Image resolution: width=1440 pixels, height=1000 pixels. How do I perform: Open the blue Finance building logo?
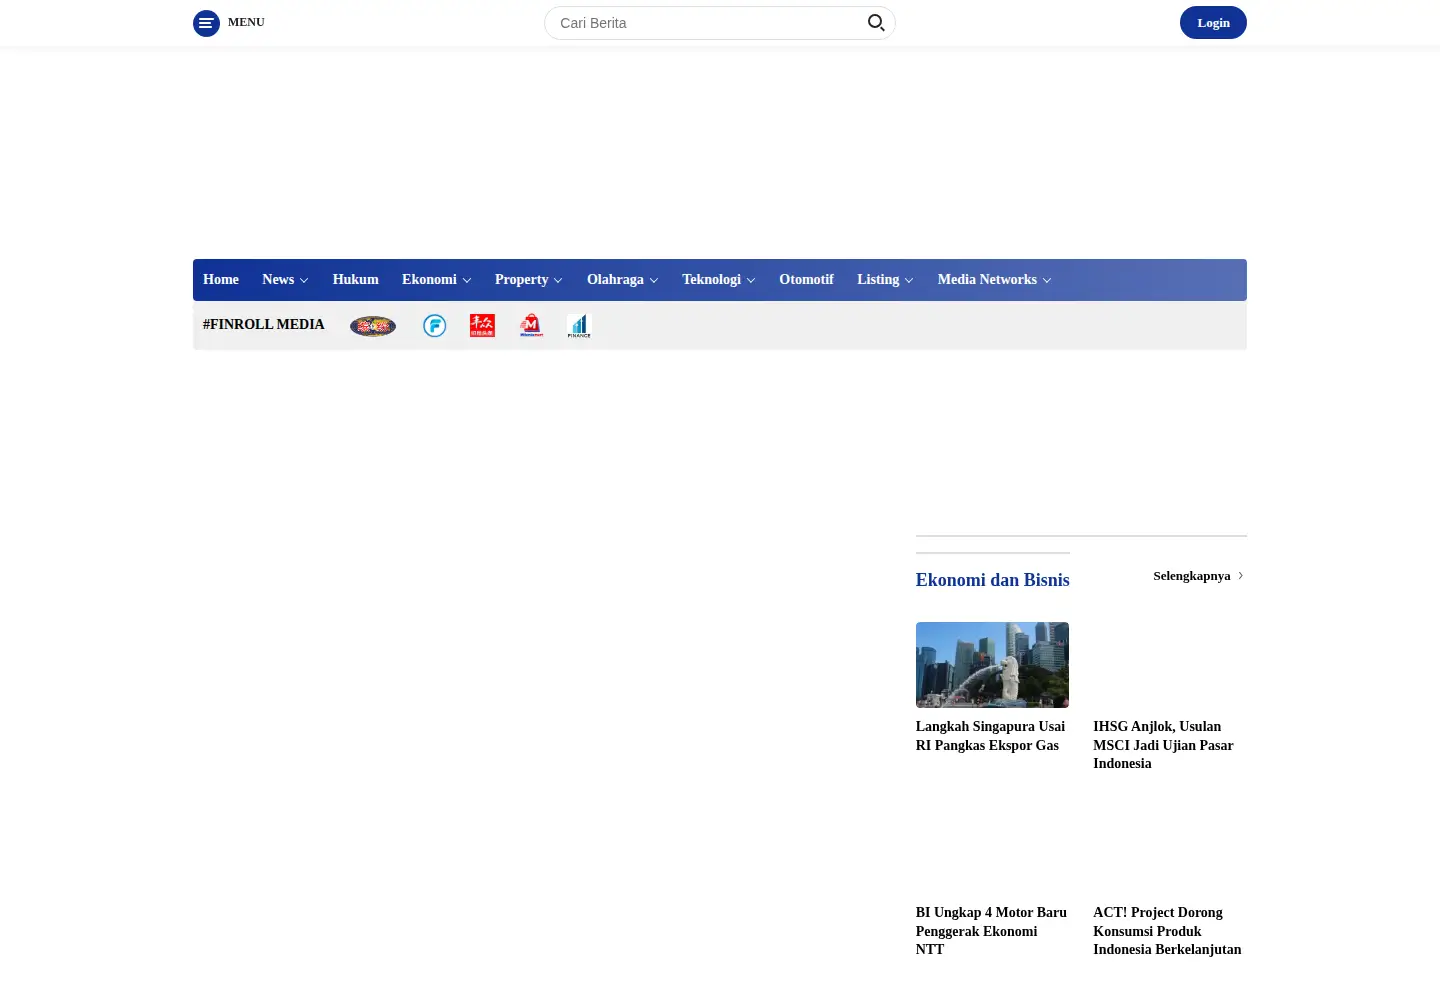coord(579,326)
